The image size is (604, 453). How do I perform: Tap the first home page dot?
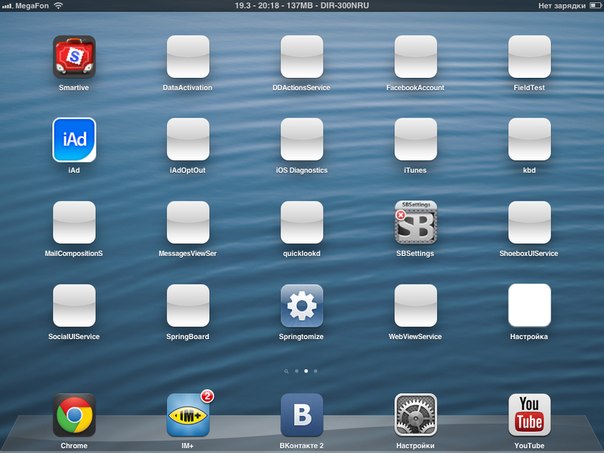296,371
